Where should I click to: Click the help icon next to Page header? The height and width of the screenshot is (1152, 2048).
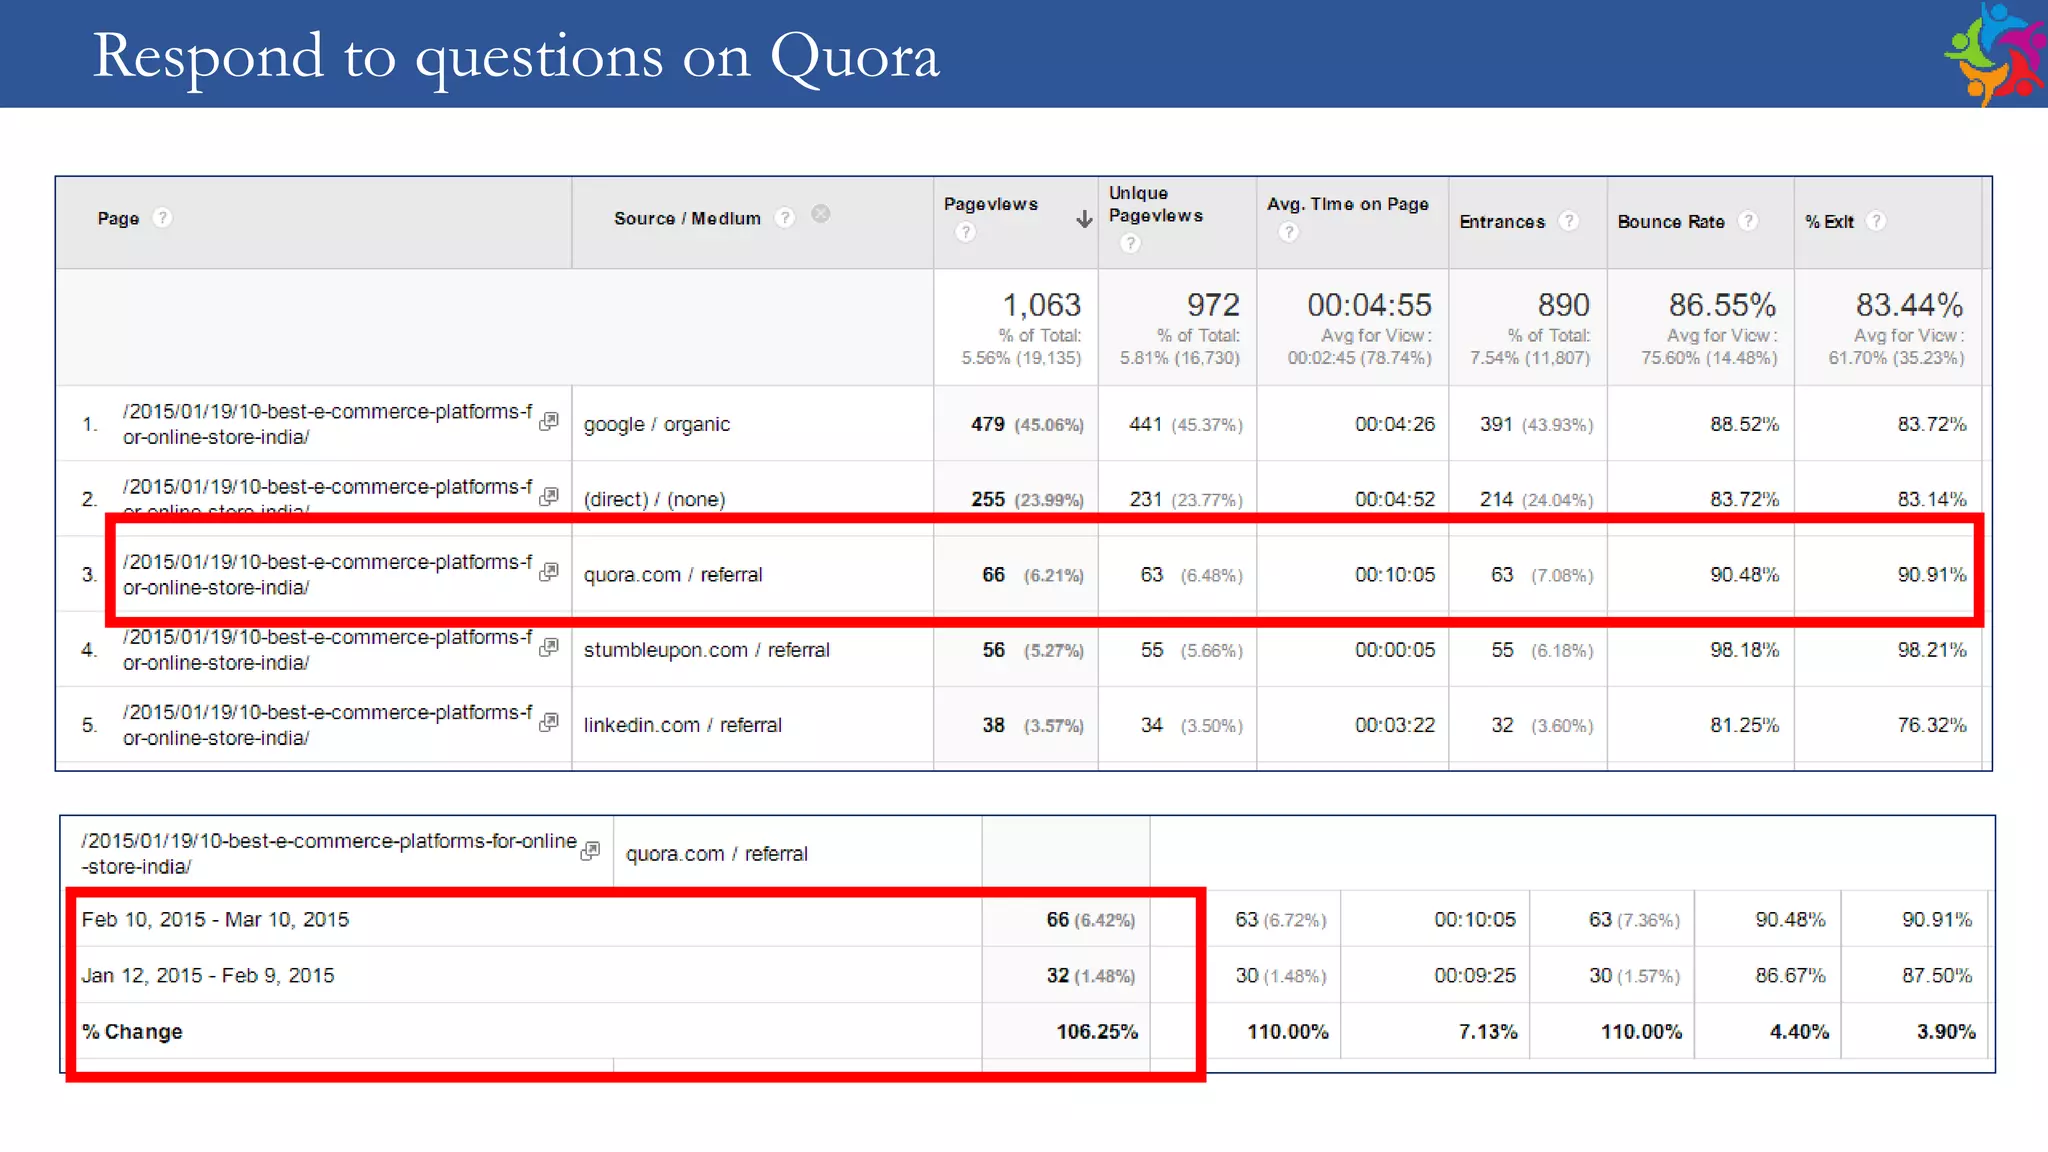(162, 218)
